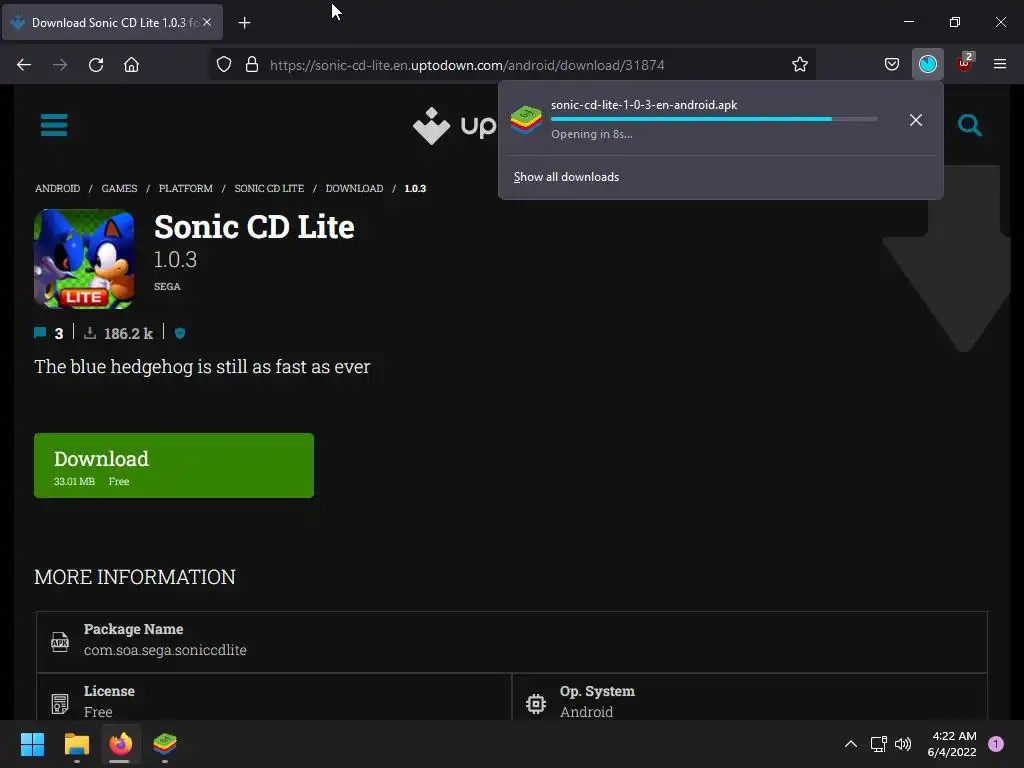
Task: Go to the ANDROID breadcrumb
Action: pos(57,188)
